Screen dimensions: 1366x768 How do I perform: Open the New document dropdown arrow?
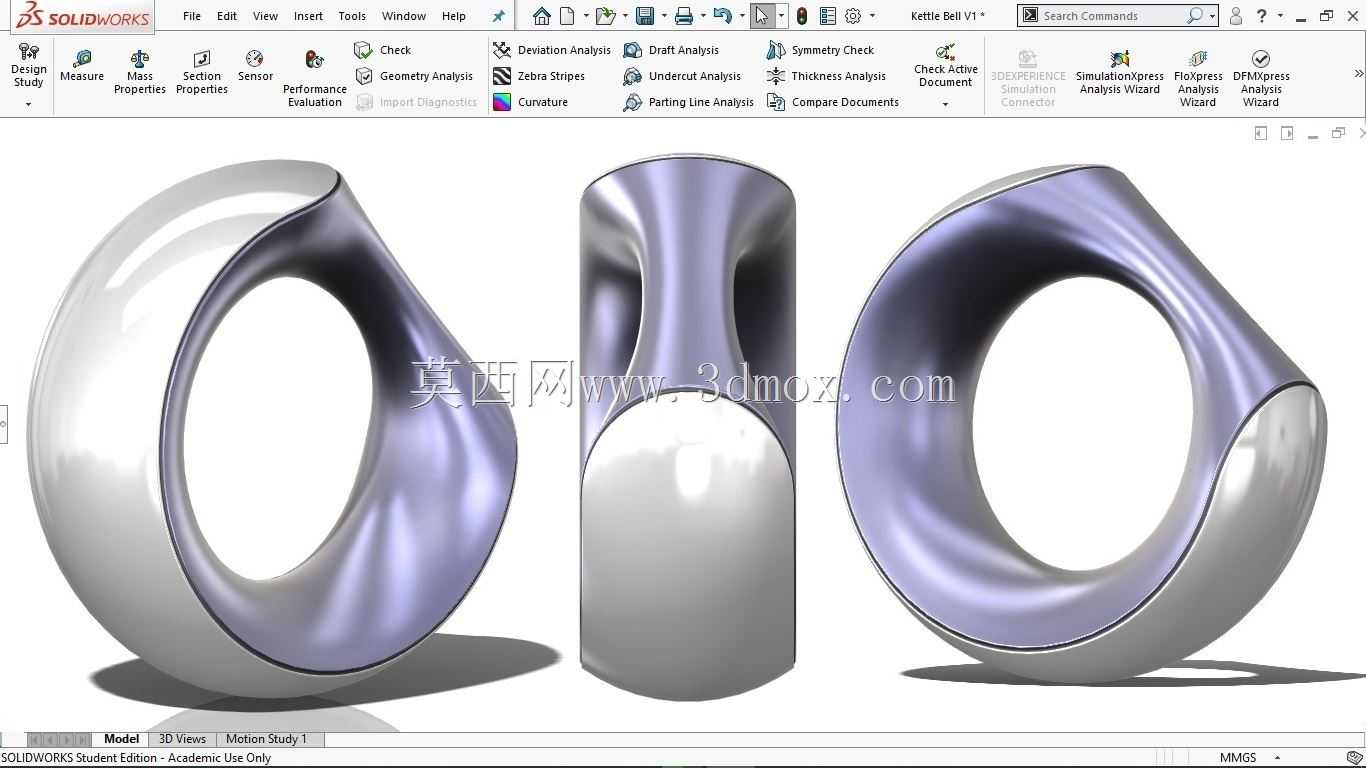585,16
